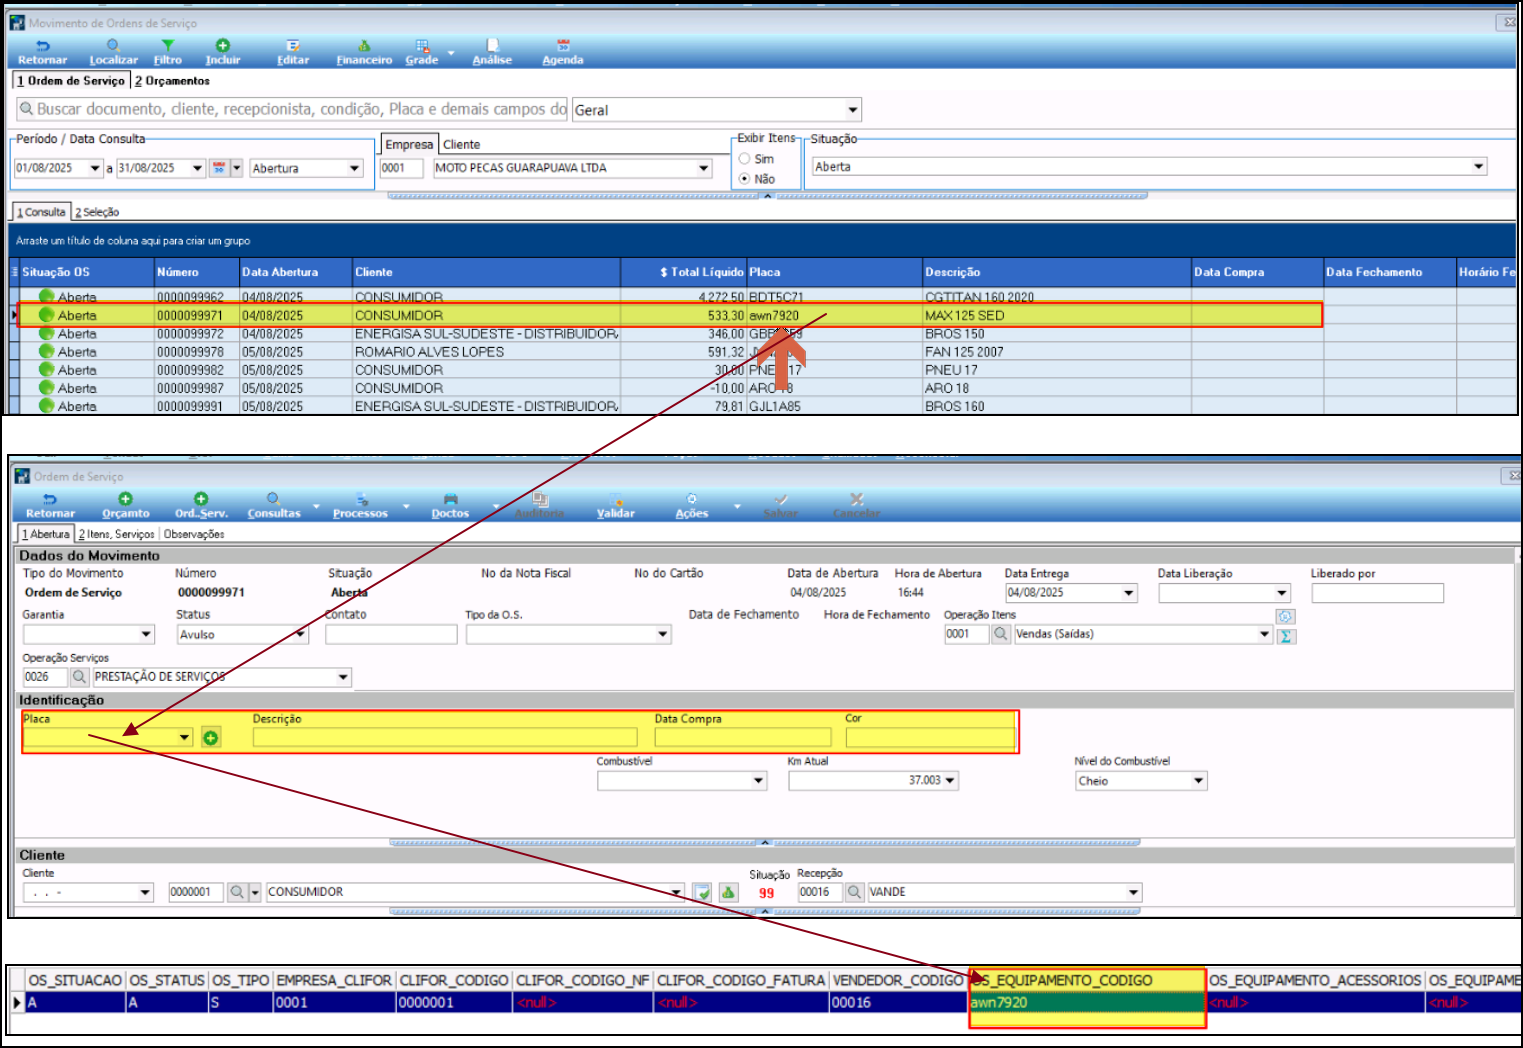Click the Salvar toolbar icon
Viewport: 1523px width, 1048px height.
coord(781,499)
